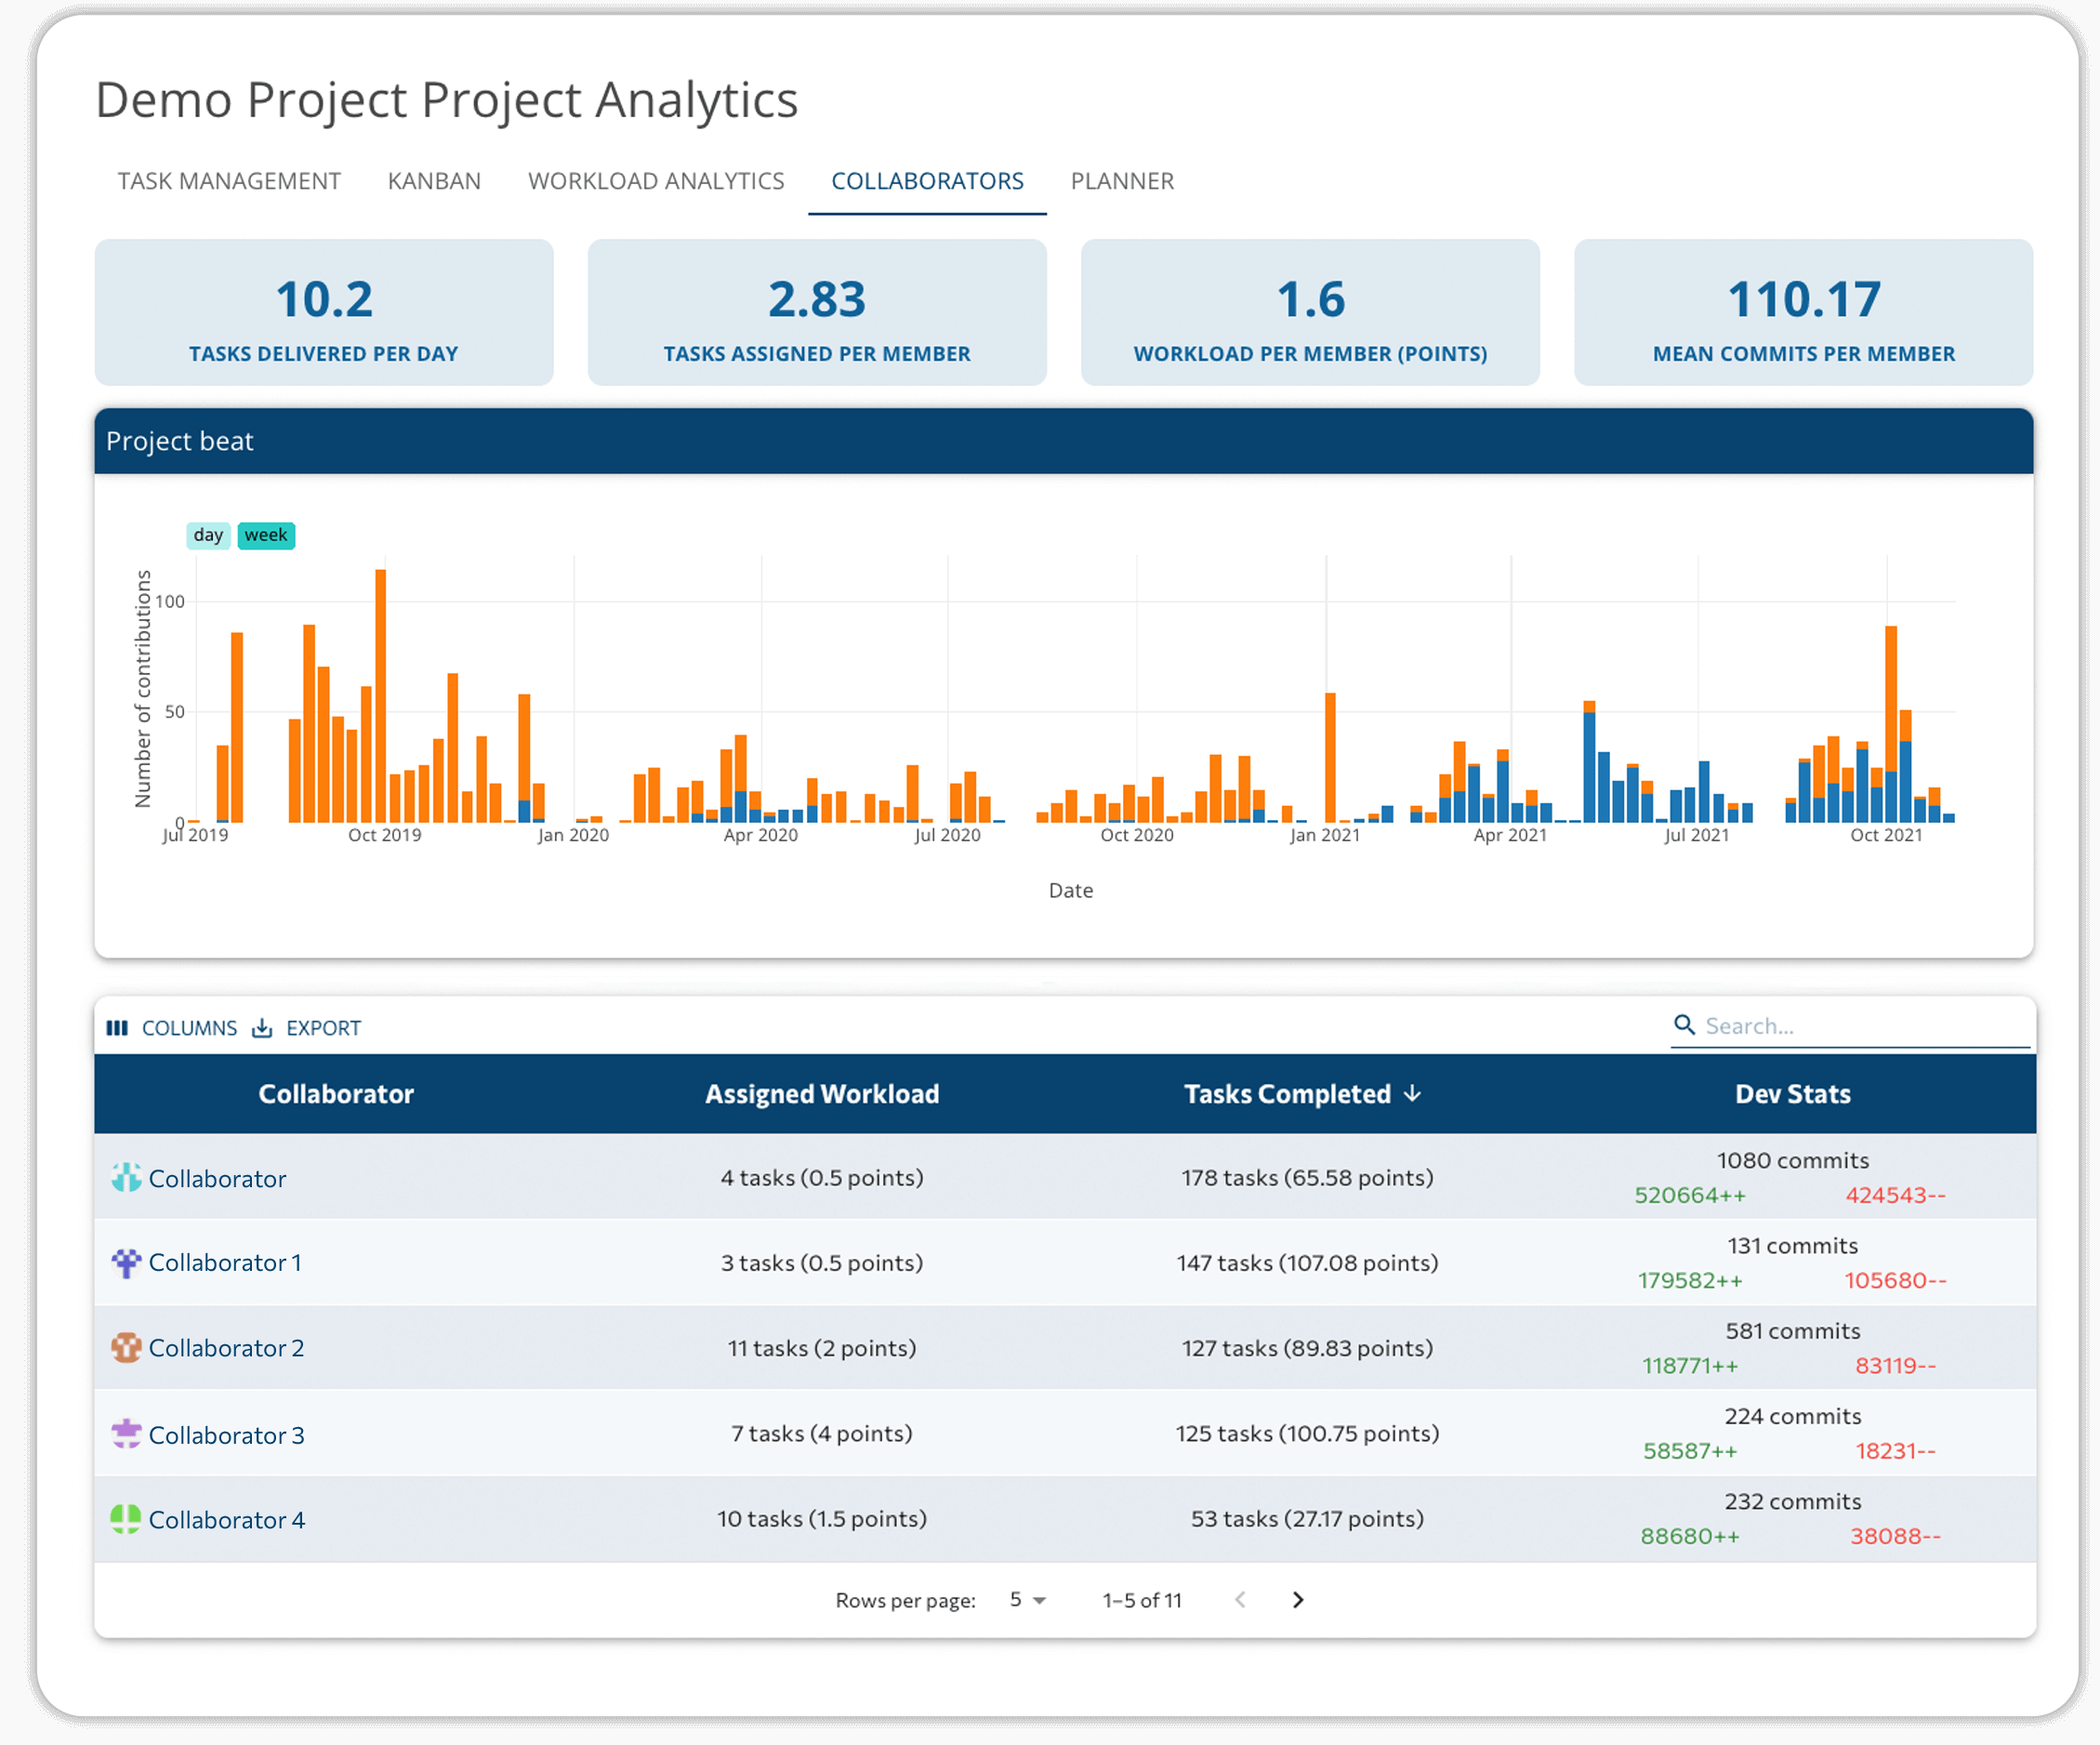This screenshot has height=1745, width=2100.
Task: Click Collaborator 1 purple avatar icon
Action: [126, 1263]
